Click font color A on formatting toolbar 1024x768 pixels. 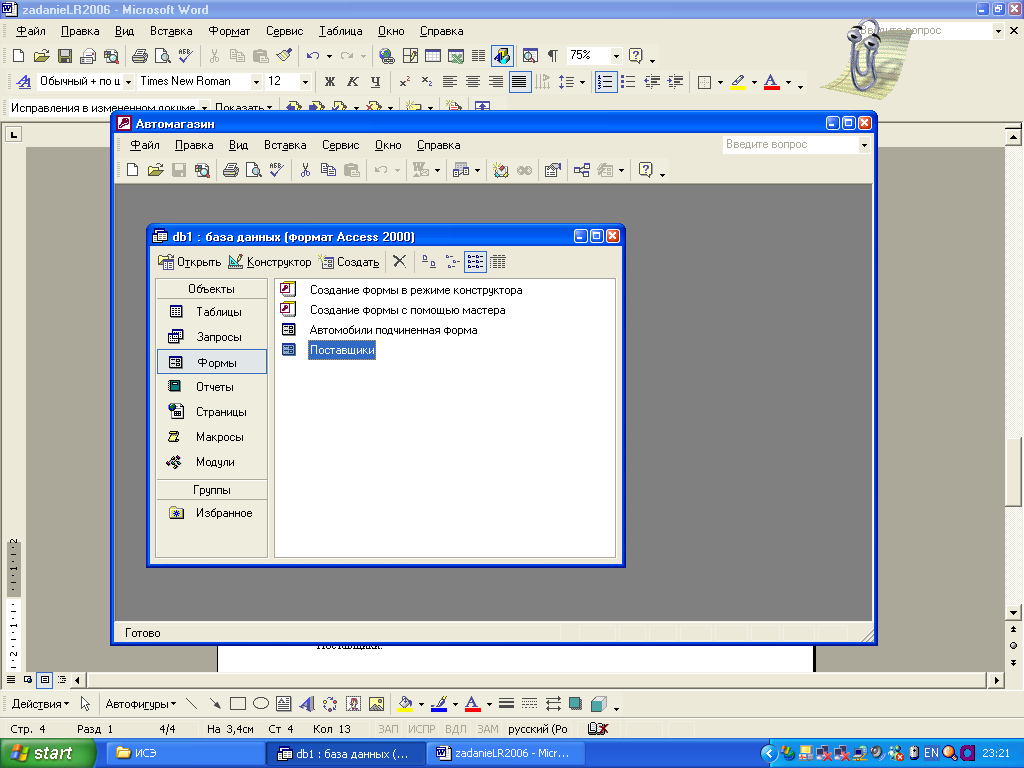[771, 82]
